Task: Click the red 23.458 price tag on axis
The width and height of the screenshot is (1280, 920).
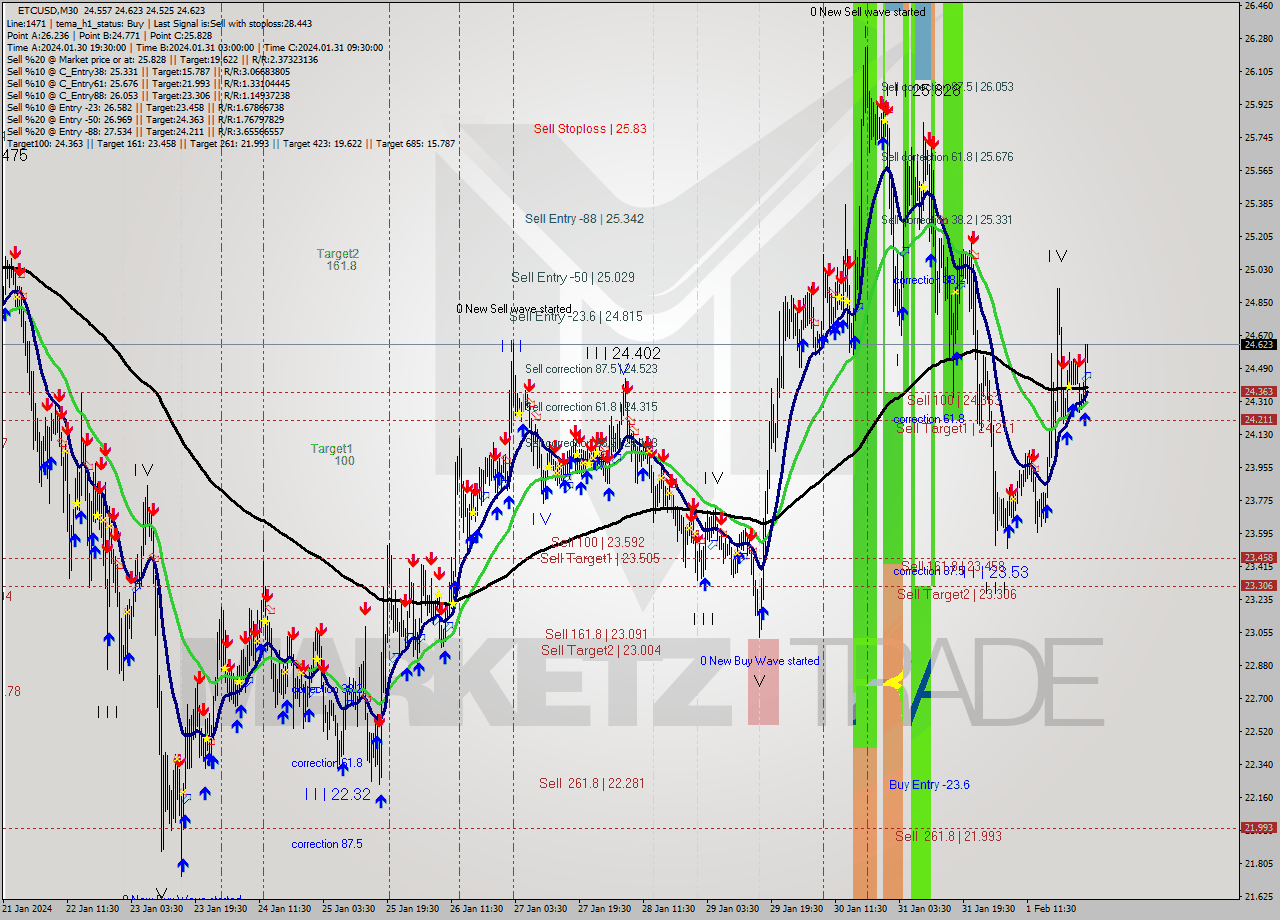Action: [1258, 558]
